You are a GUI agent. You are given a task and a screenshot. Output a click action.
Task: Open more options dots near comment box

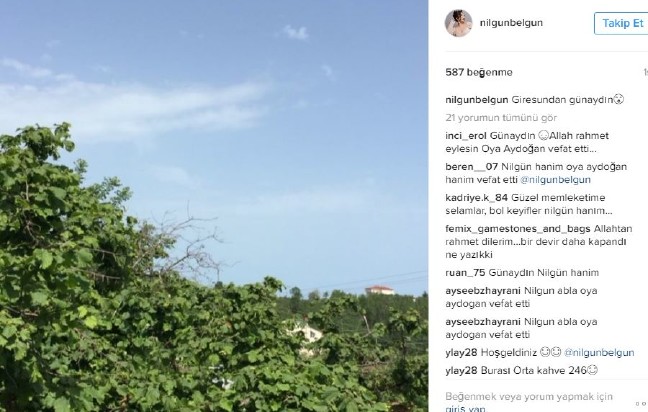point(641,403)
